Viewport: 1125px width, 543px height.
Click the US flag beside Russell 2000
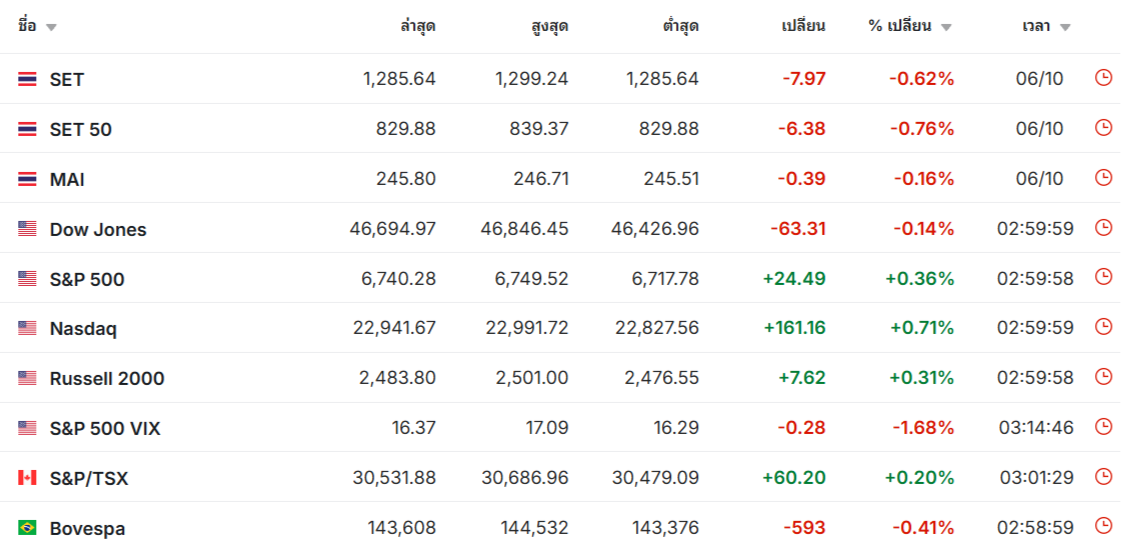[x=27, y=378]
